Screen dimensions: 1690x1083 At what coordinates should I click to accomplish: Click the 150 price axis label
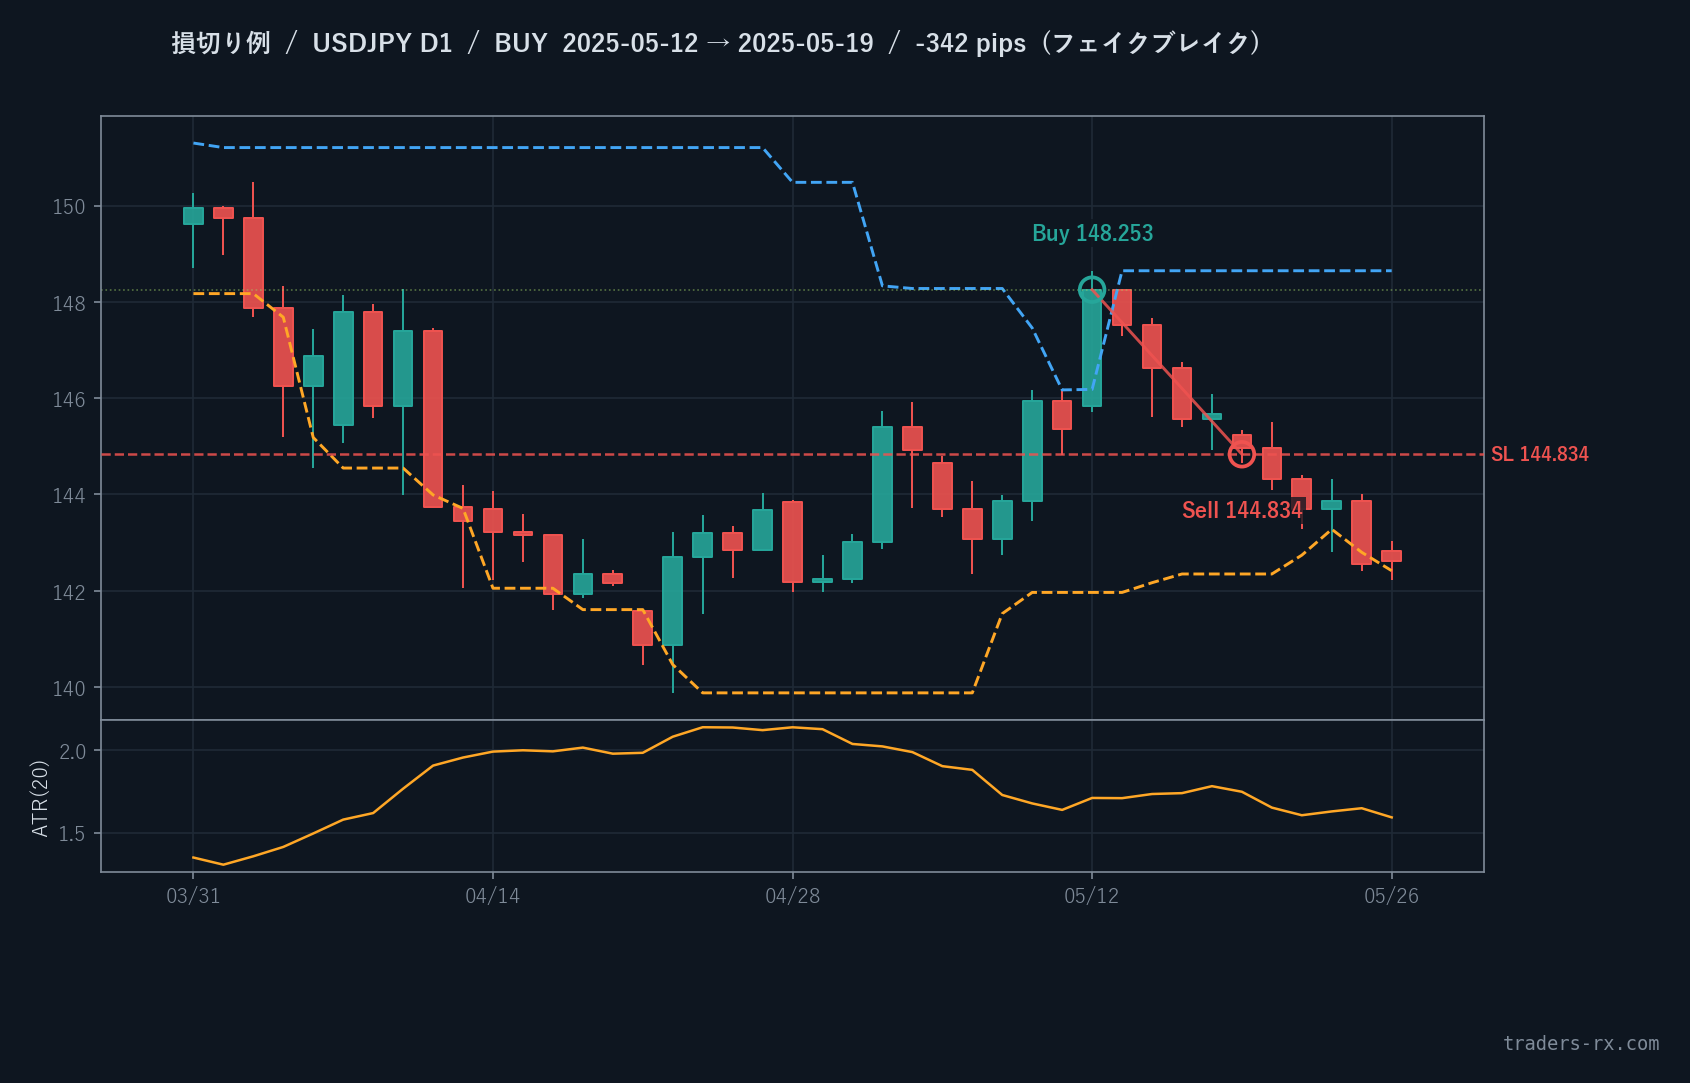coord(69,207)
